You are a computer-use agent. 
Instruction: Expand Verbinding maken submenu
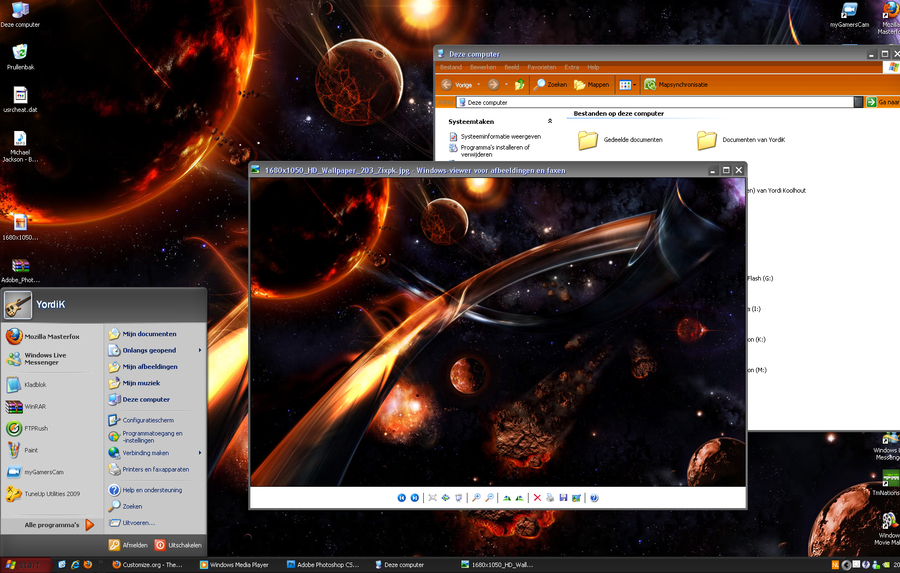155,453
